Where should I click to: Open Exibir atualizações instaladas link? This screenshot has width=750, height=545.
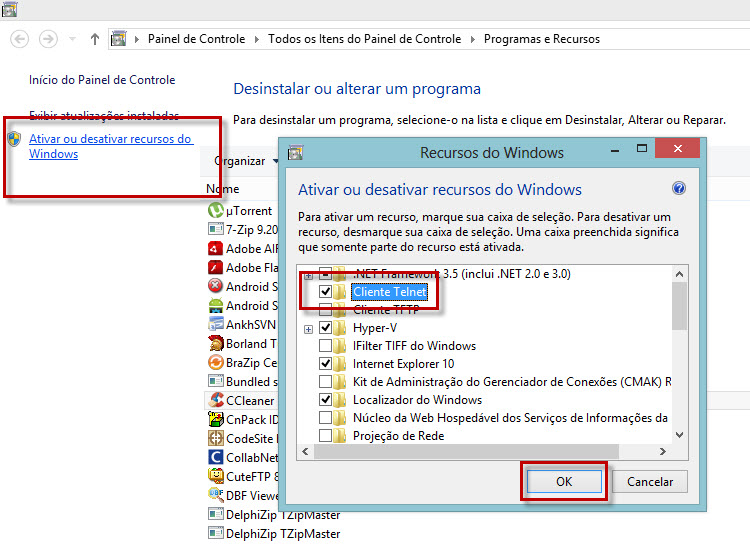tap(104, 115)
